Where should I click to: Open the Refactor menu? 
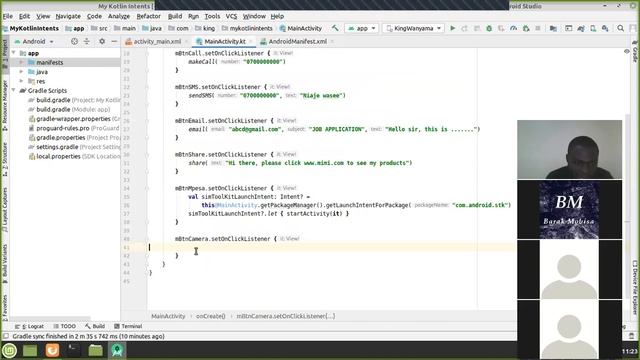click(149, 16)
